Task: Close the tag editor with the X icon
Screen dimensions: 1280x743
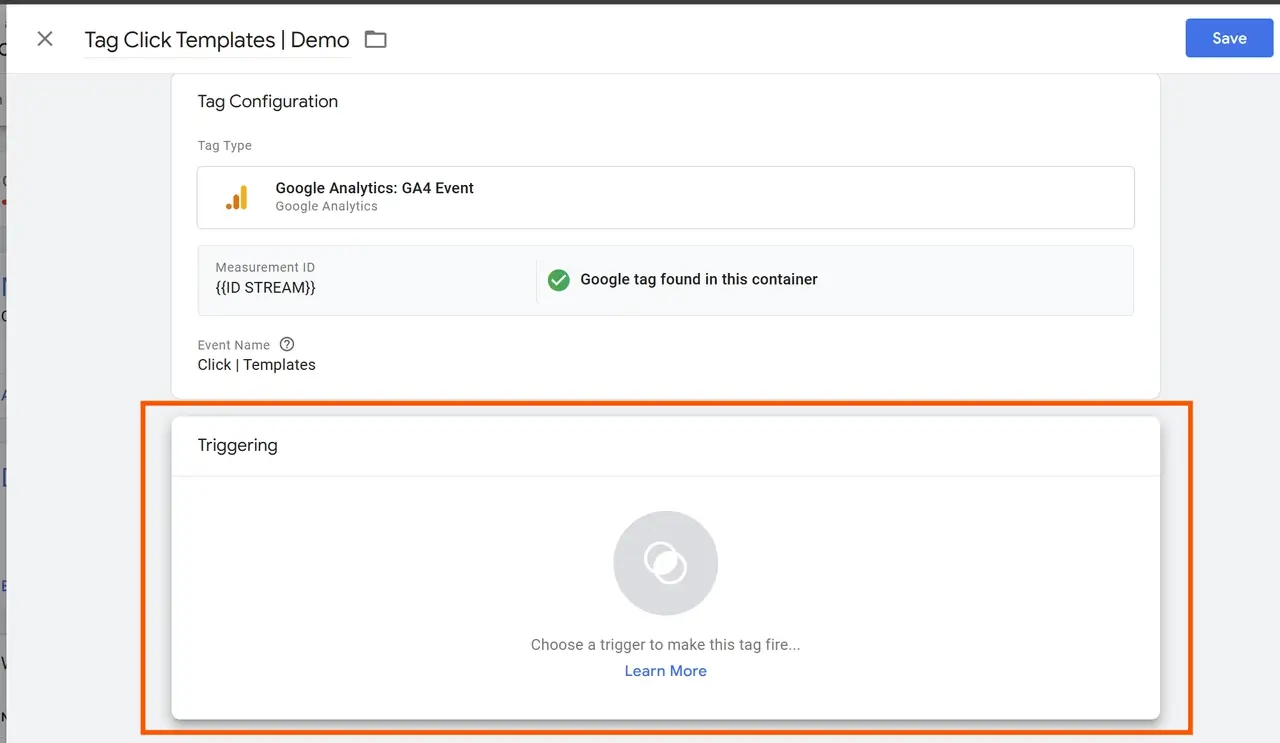Action: pos(45,39)
